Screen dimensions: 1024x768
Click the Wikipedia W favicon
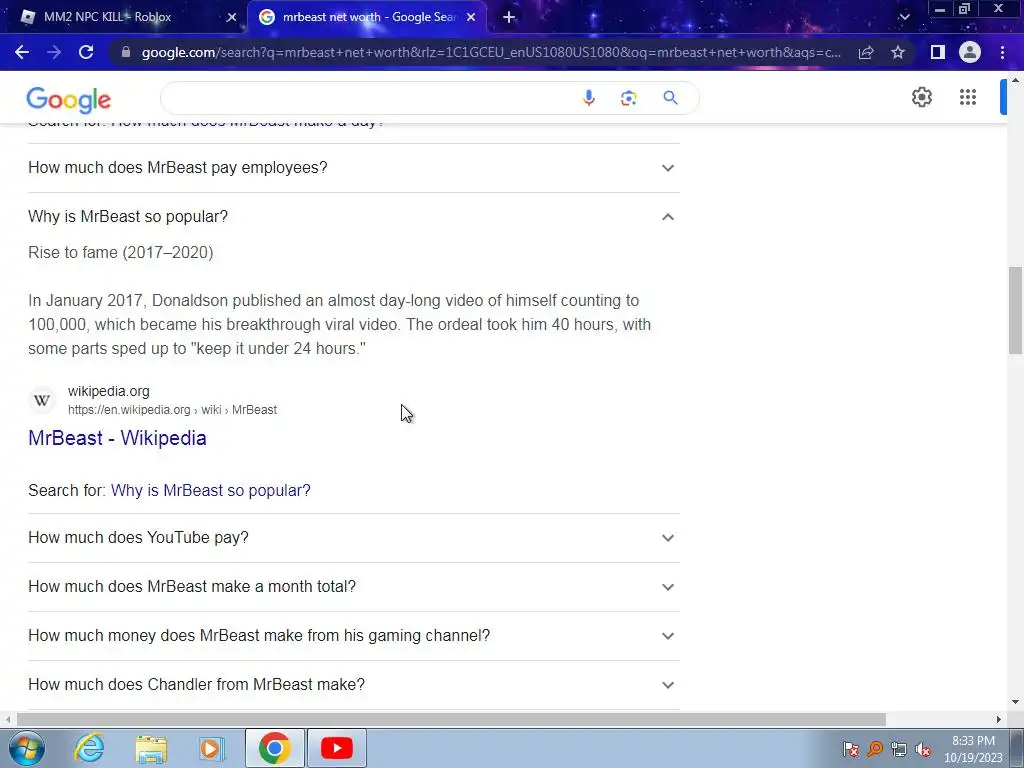pos(42,400)
